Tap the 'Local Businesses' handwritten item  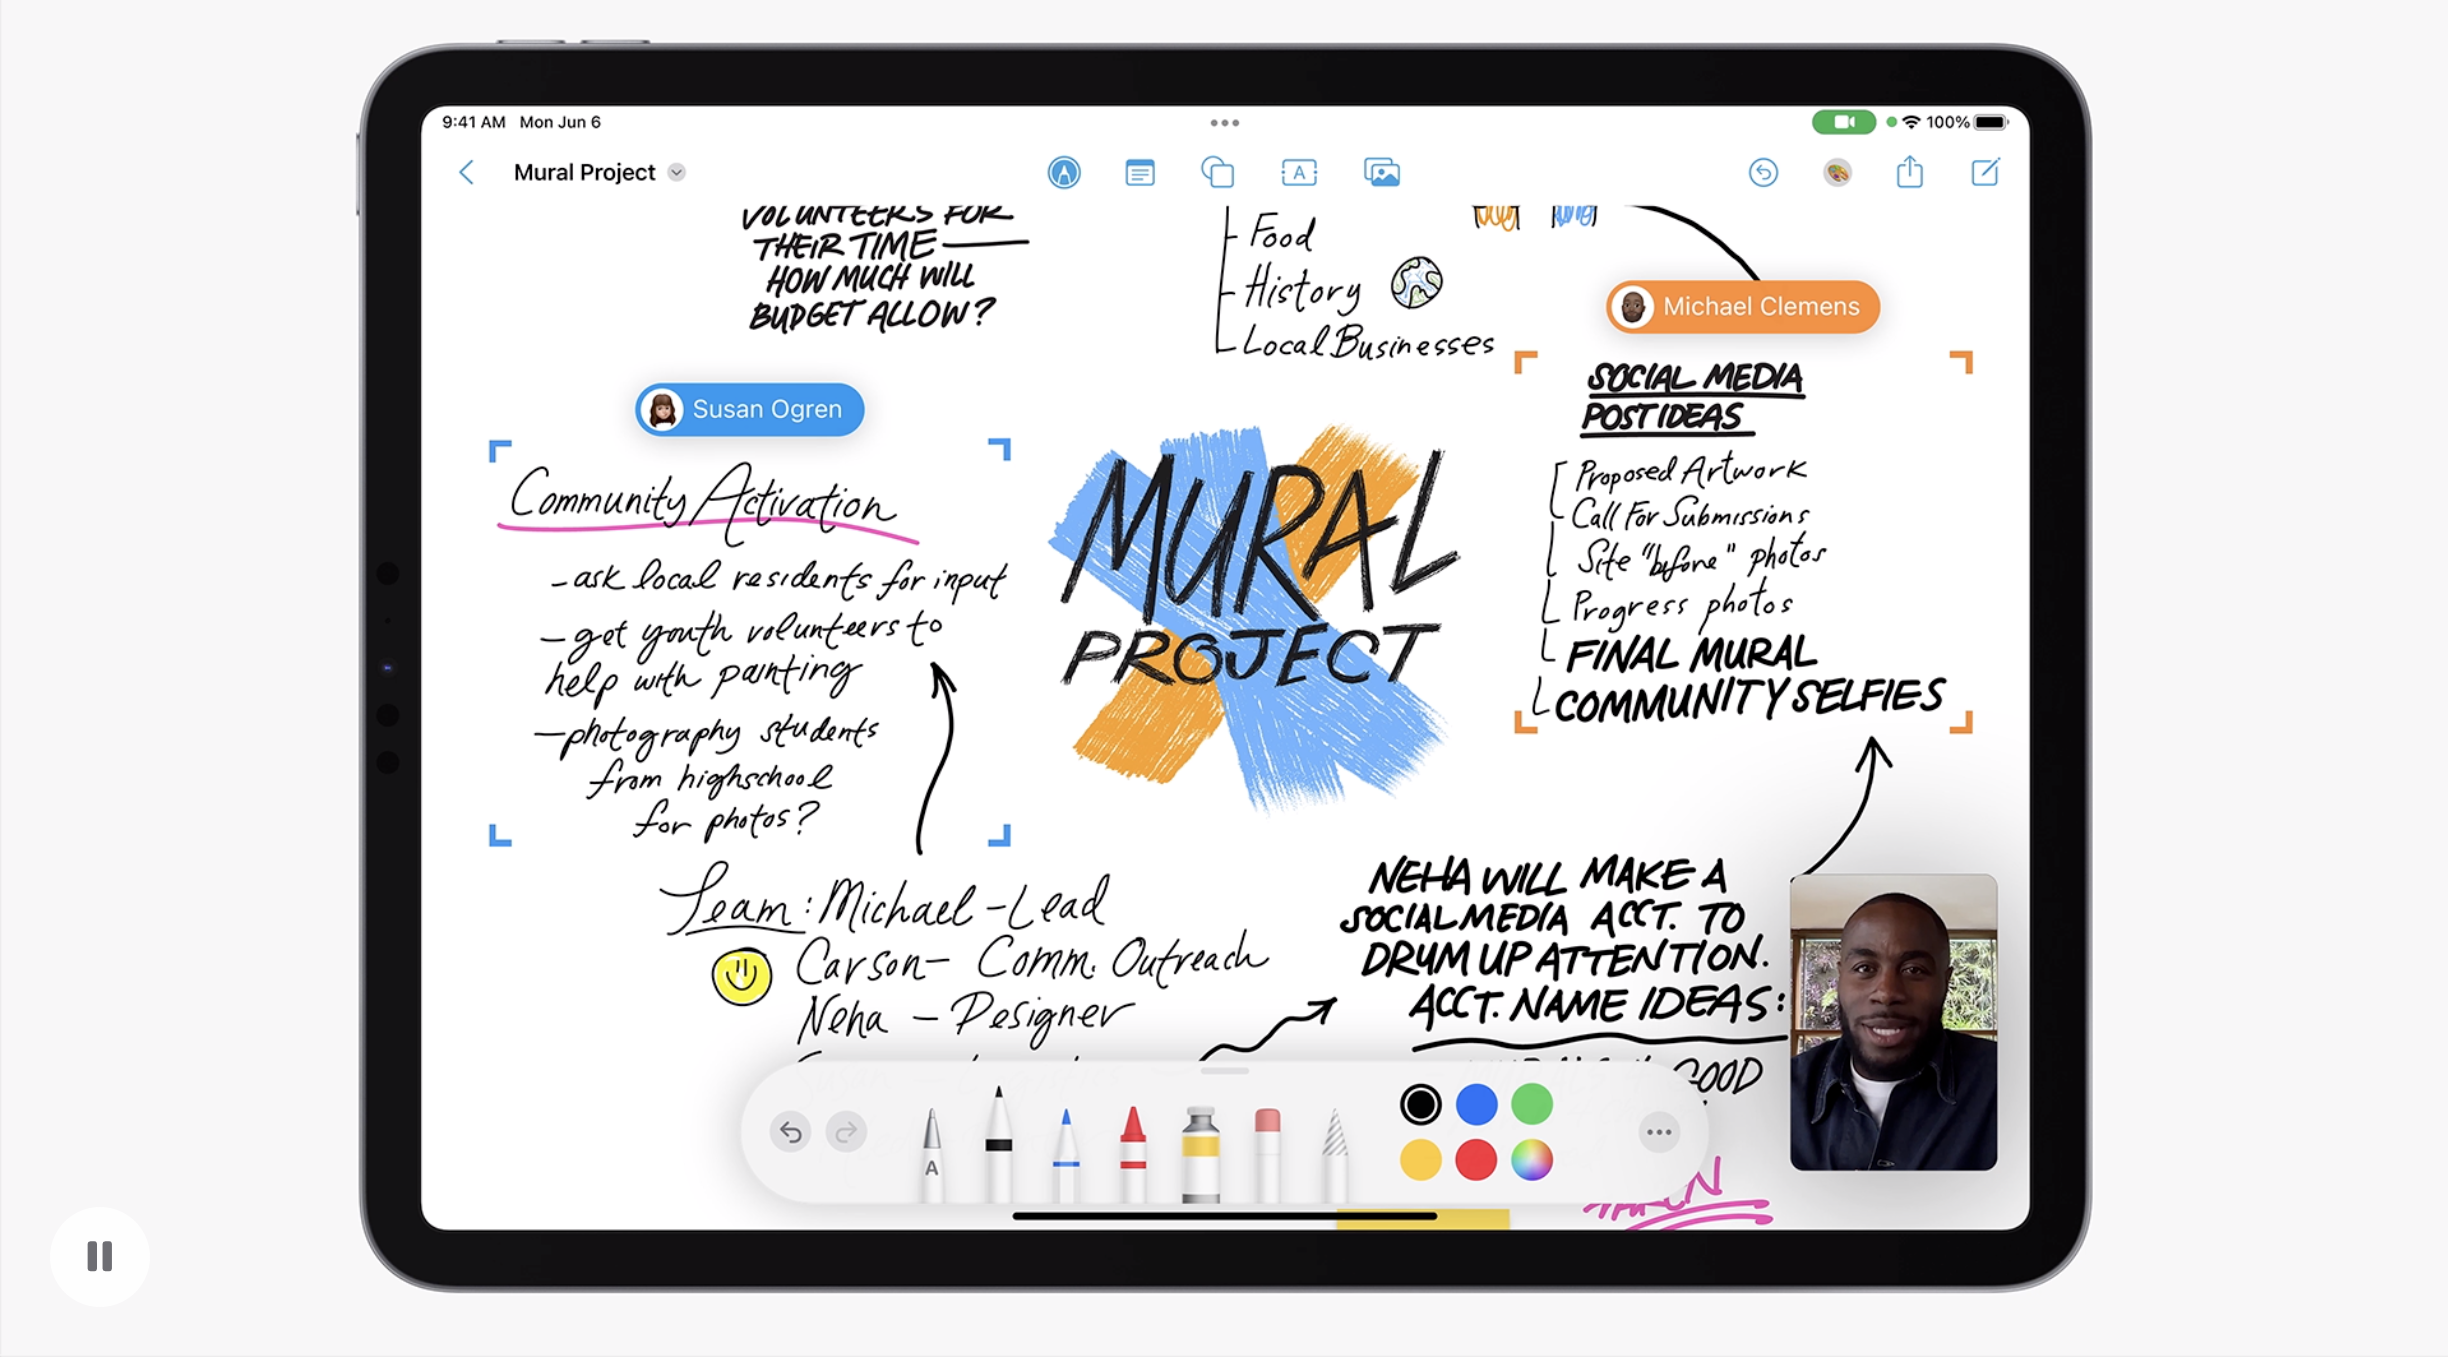1368,342
